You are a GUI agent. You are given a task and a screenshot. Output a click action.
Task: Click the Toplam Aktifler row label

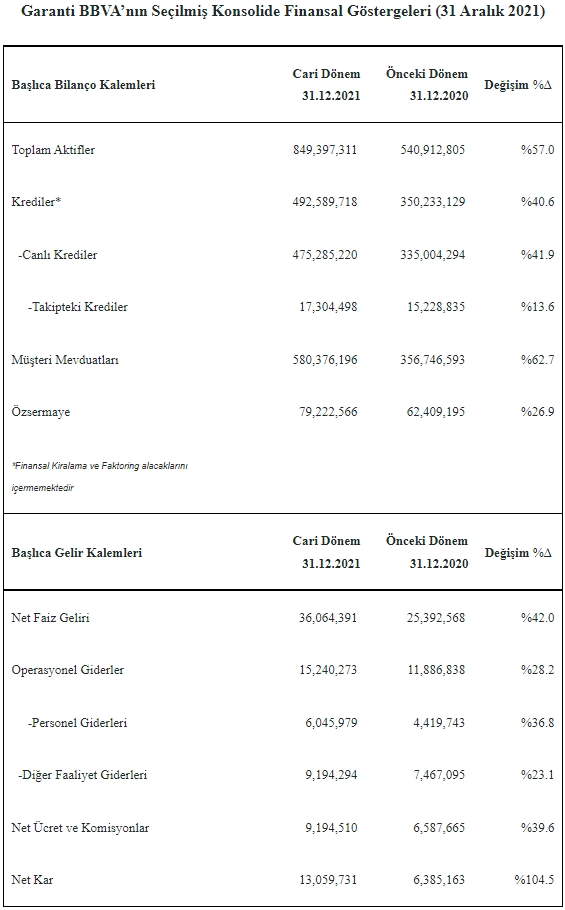[53, 150]
